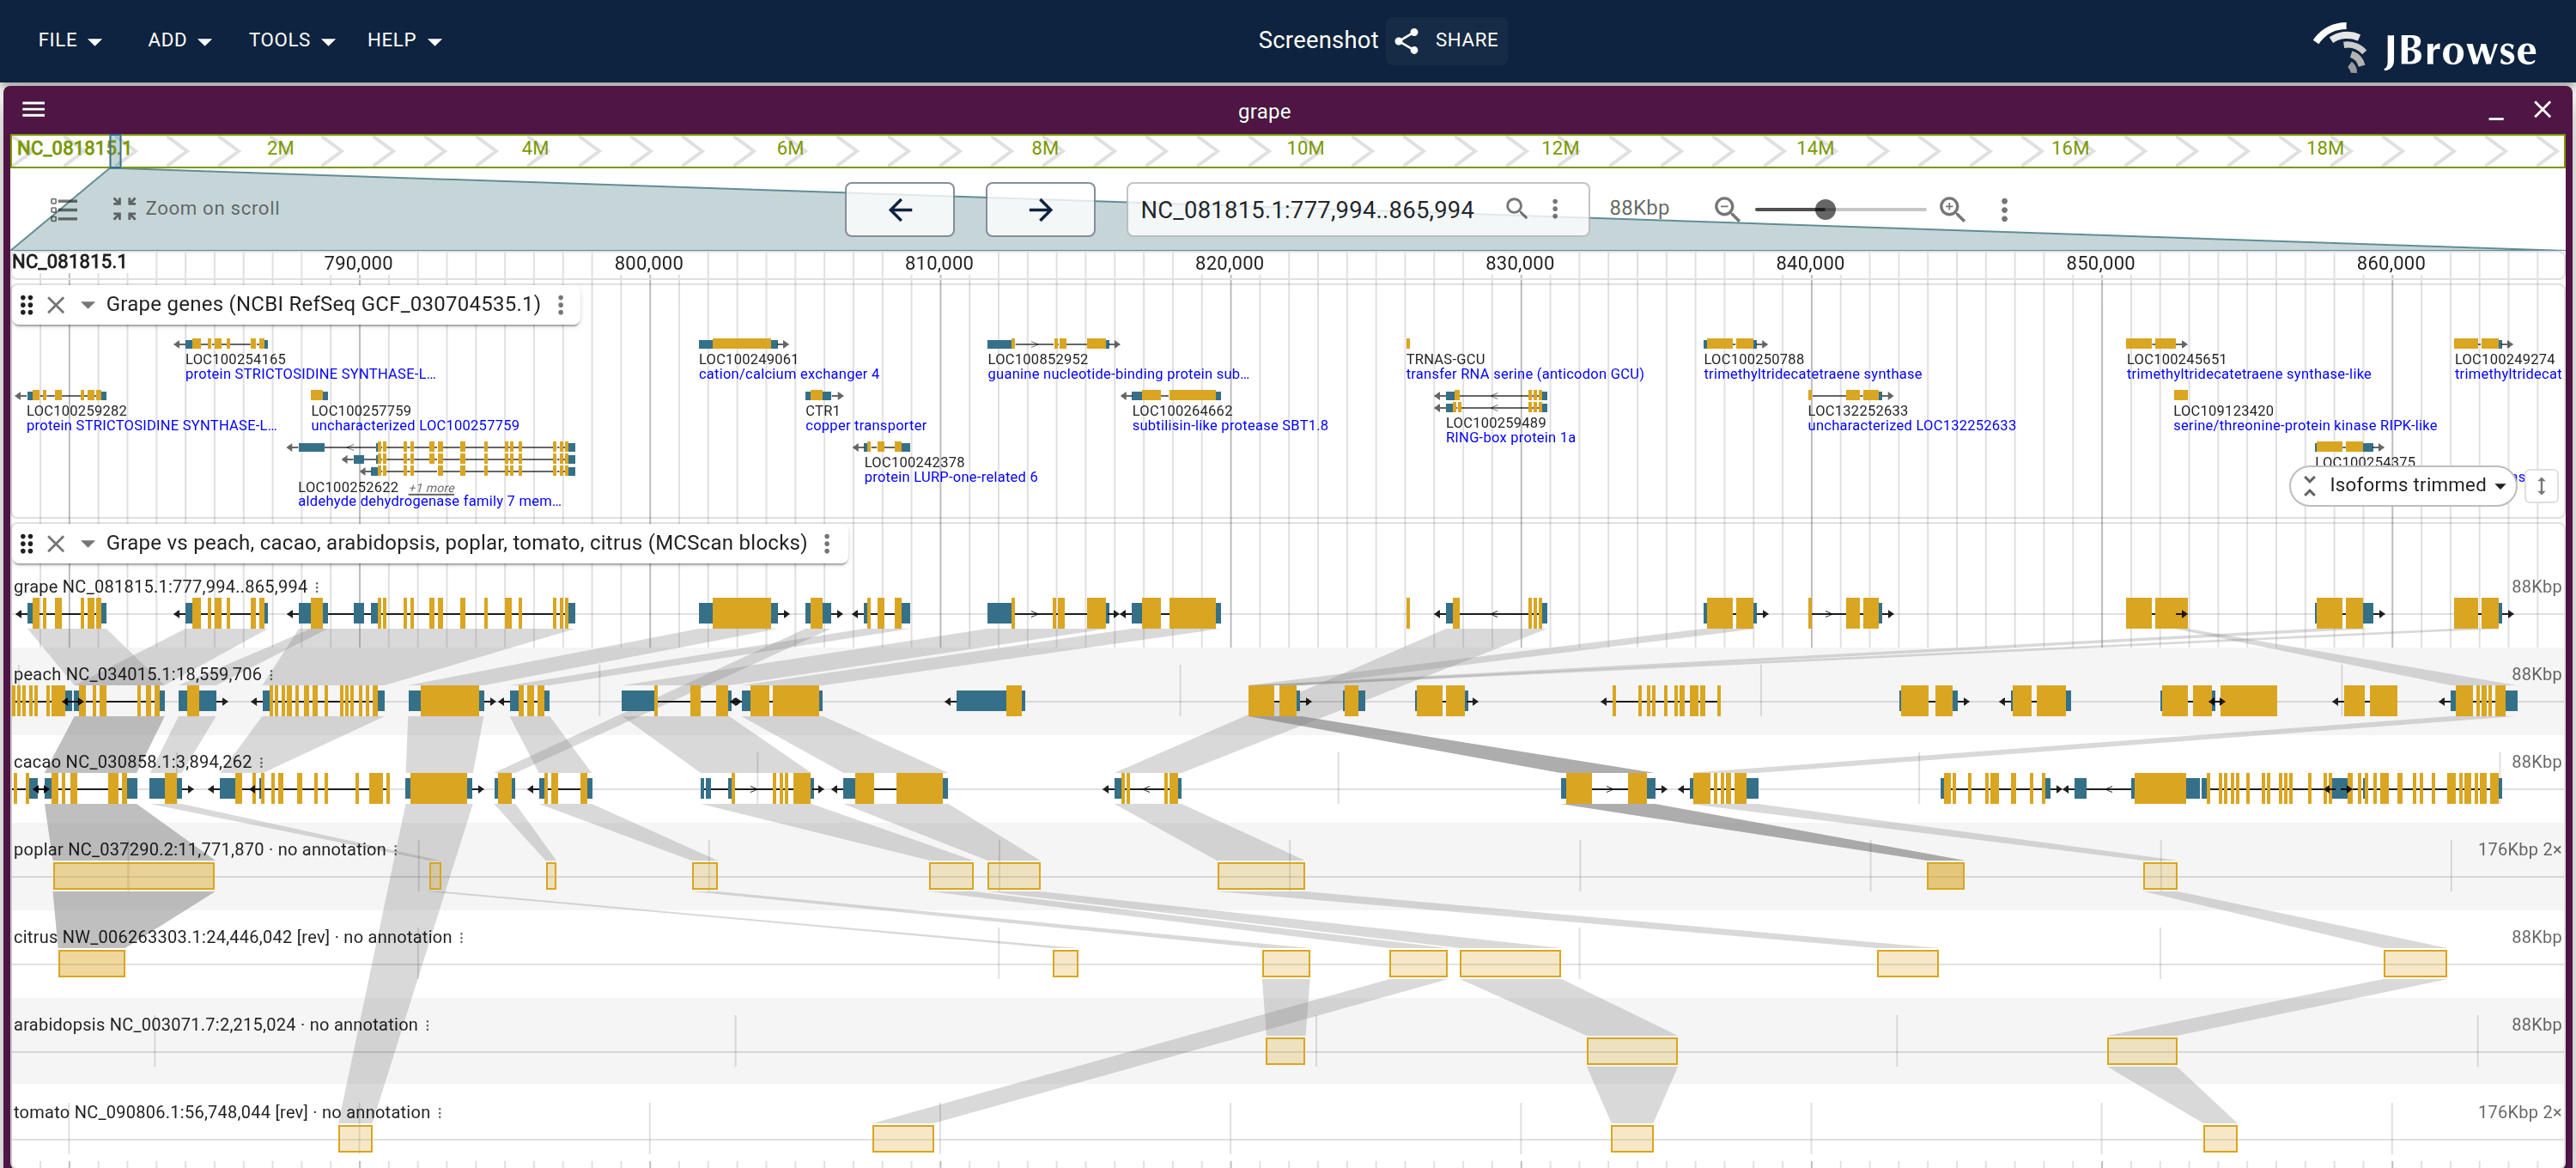Toggle Zoom on scroll
The width and height of the screenshot is (2576, 1168).
tap(195, 208)
